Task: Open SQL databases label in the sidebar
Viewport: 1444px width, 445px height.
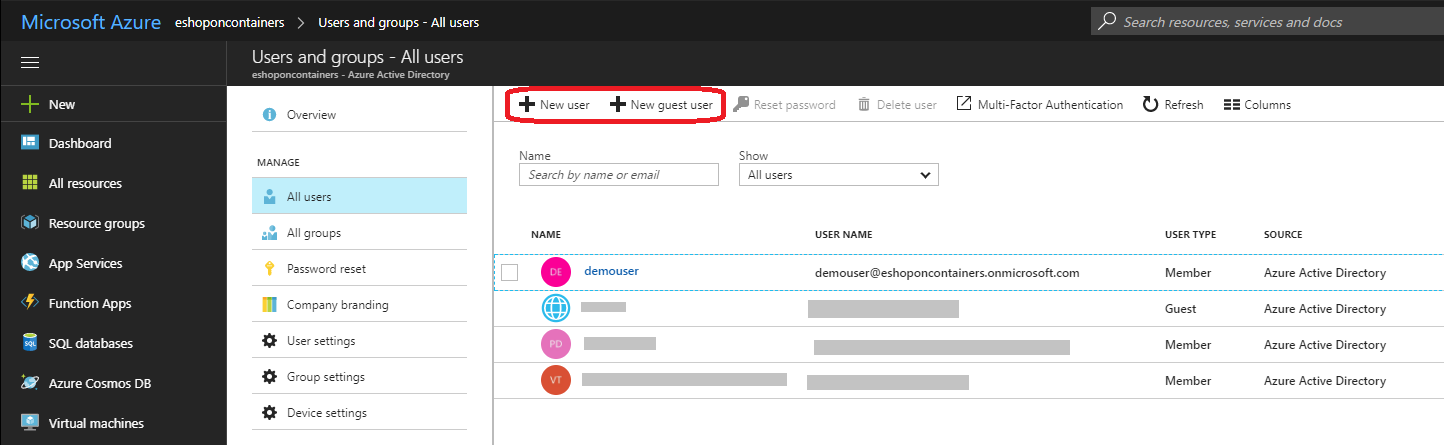Action: click(90, 343)
